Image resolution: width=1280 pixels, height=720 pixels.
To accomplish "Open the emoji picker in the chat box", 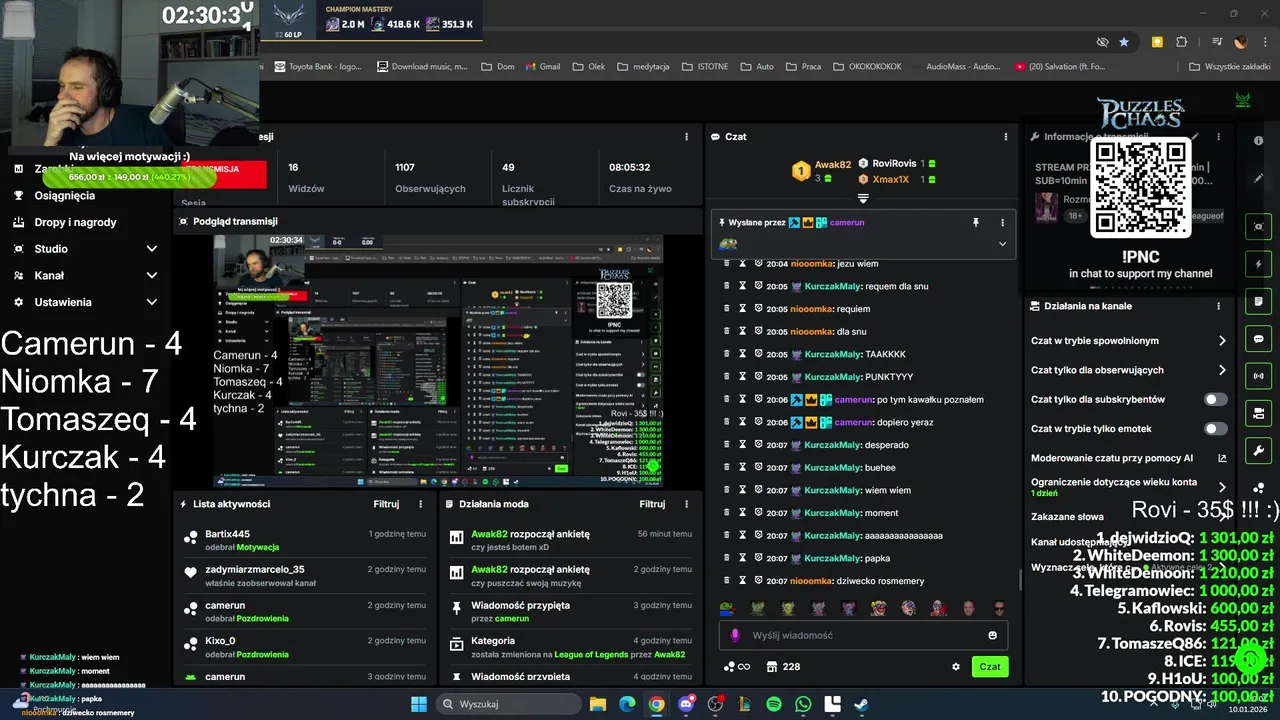I will [x=992, y=635].
